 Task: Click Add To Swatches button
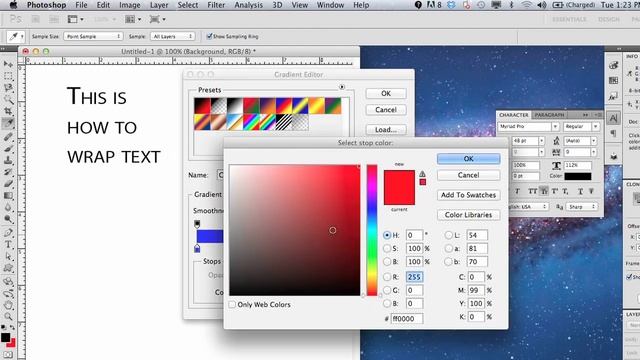469,195
